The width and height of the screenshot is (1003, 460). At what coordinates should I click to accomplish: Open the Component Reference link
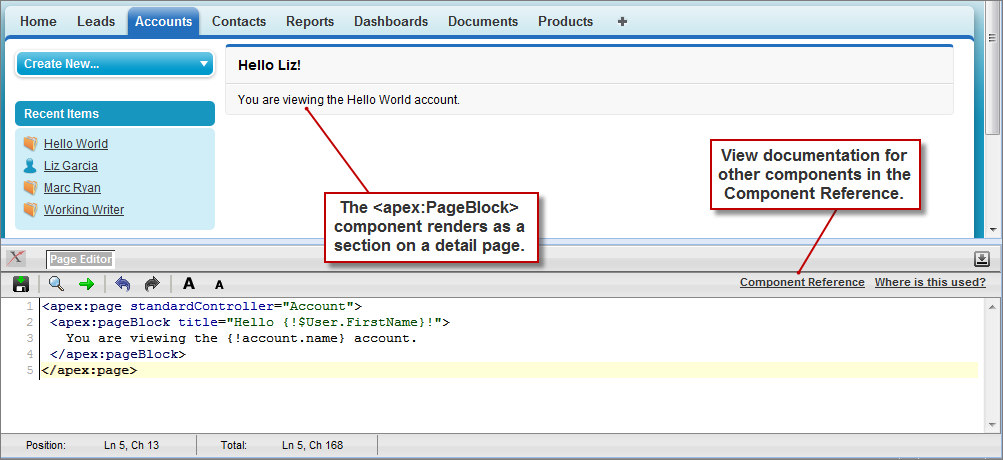pyautogui.click(x=802, y=283)
